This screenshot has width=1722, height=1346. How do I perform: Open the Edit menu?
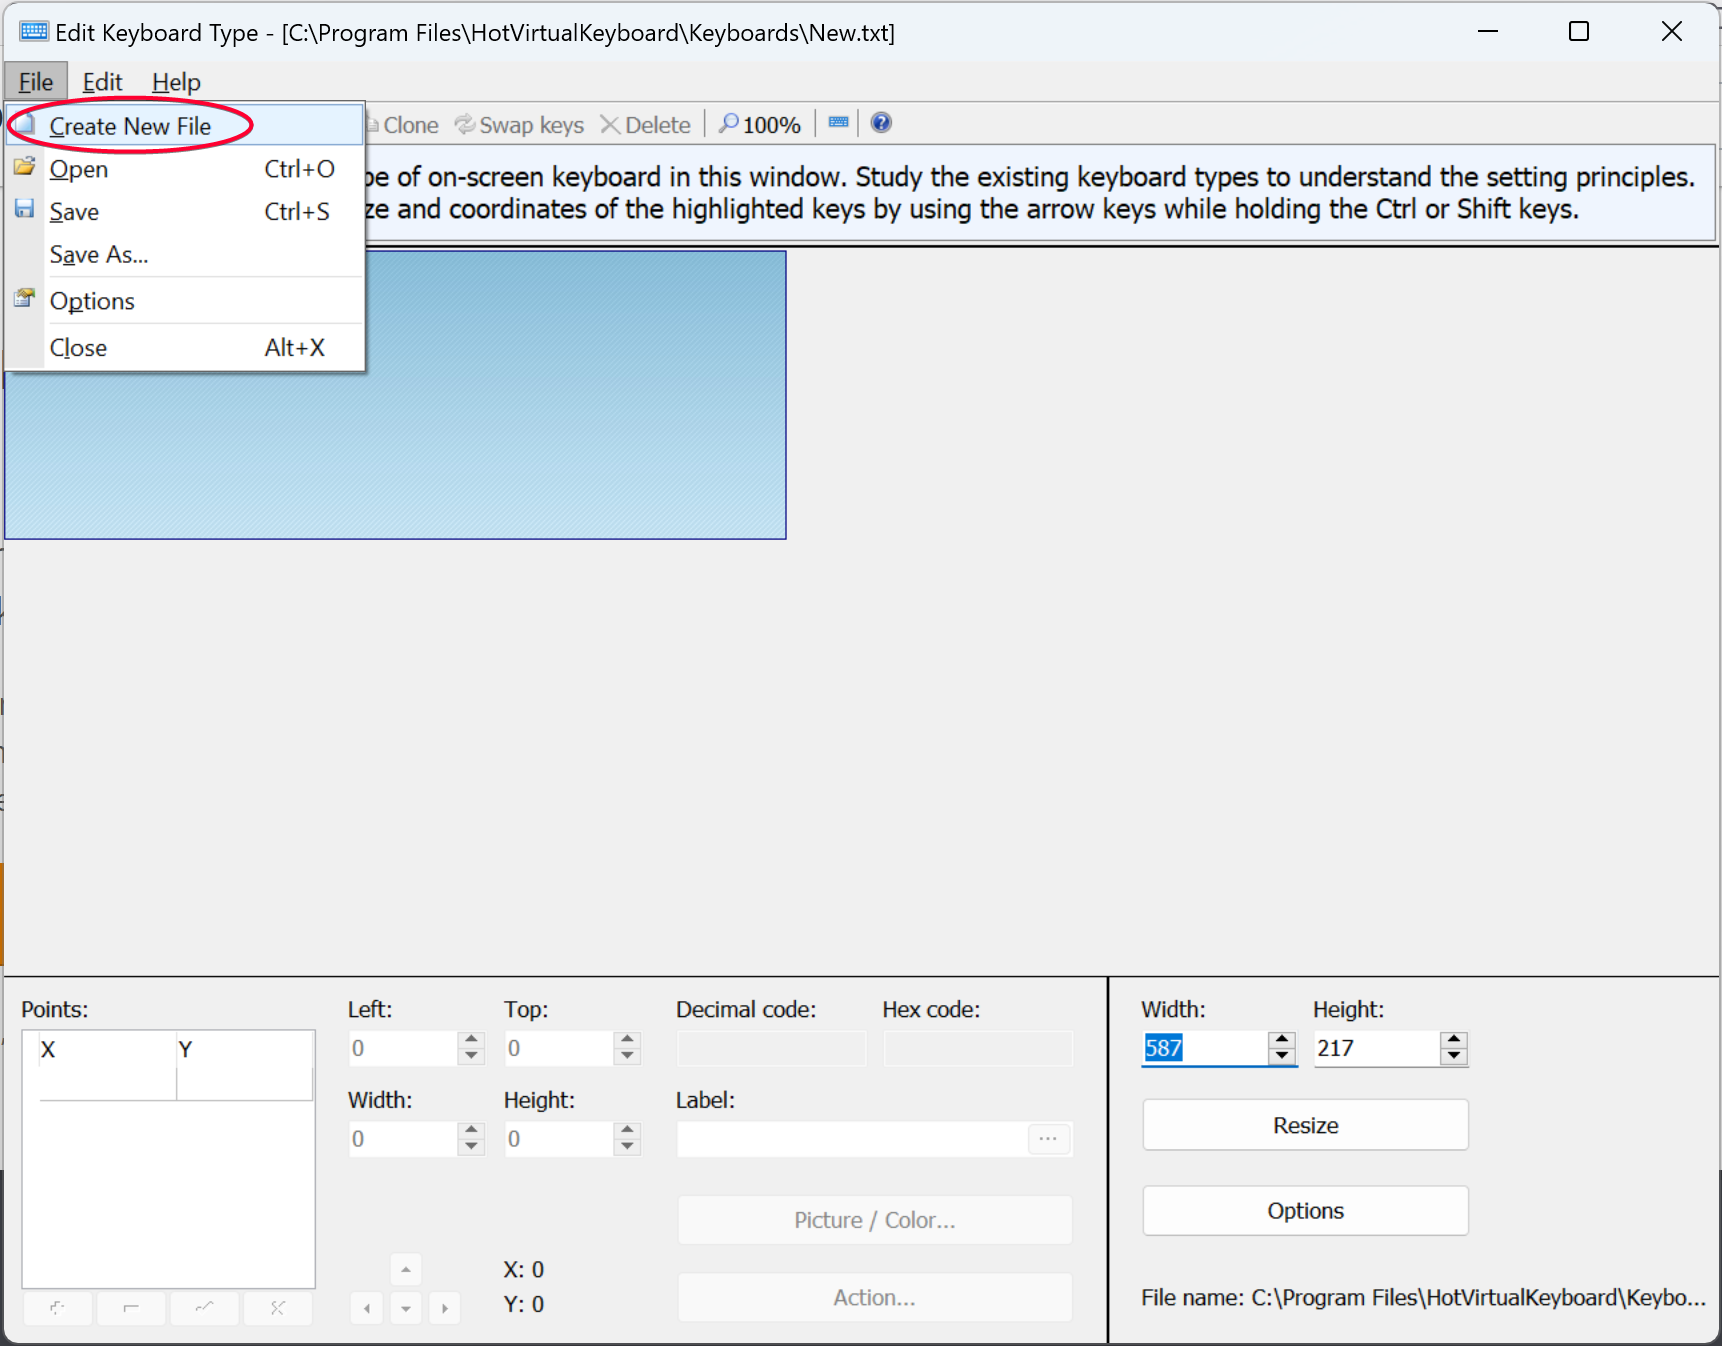point(102,82)
